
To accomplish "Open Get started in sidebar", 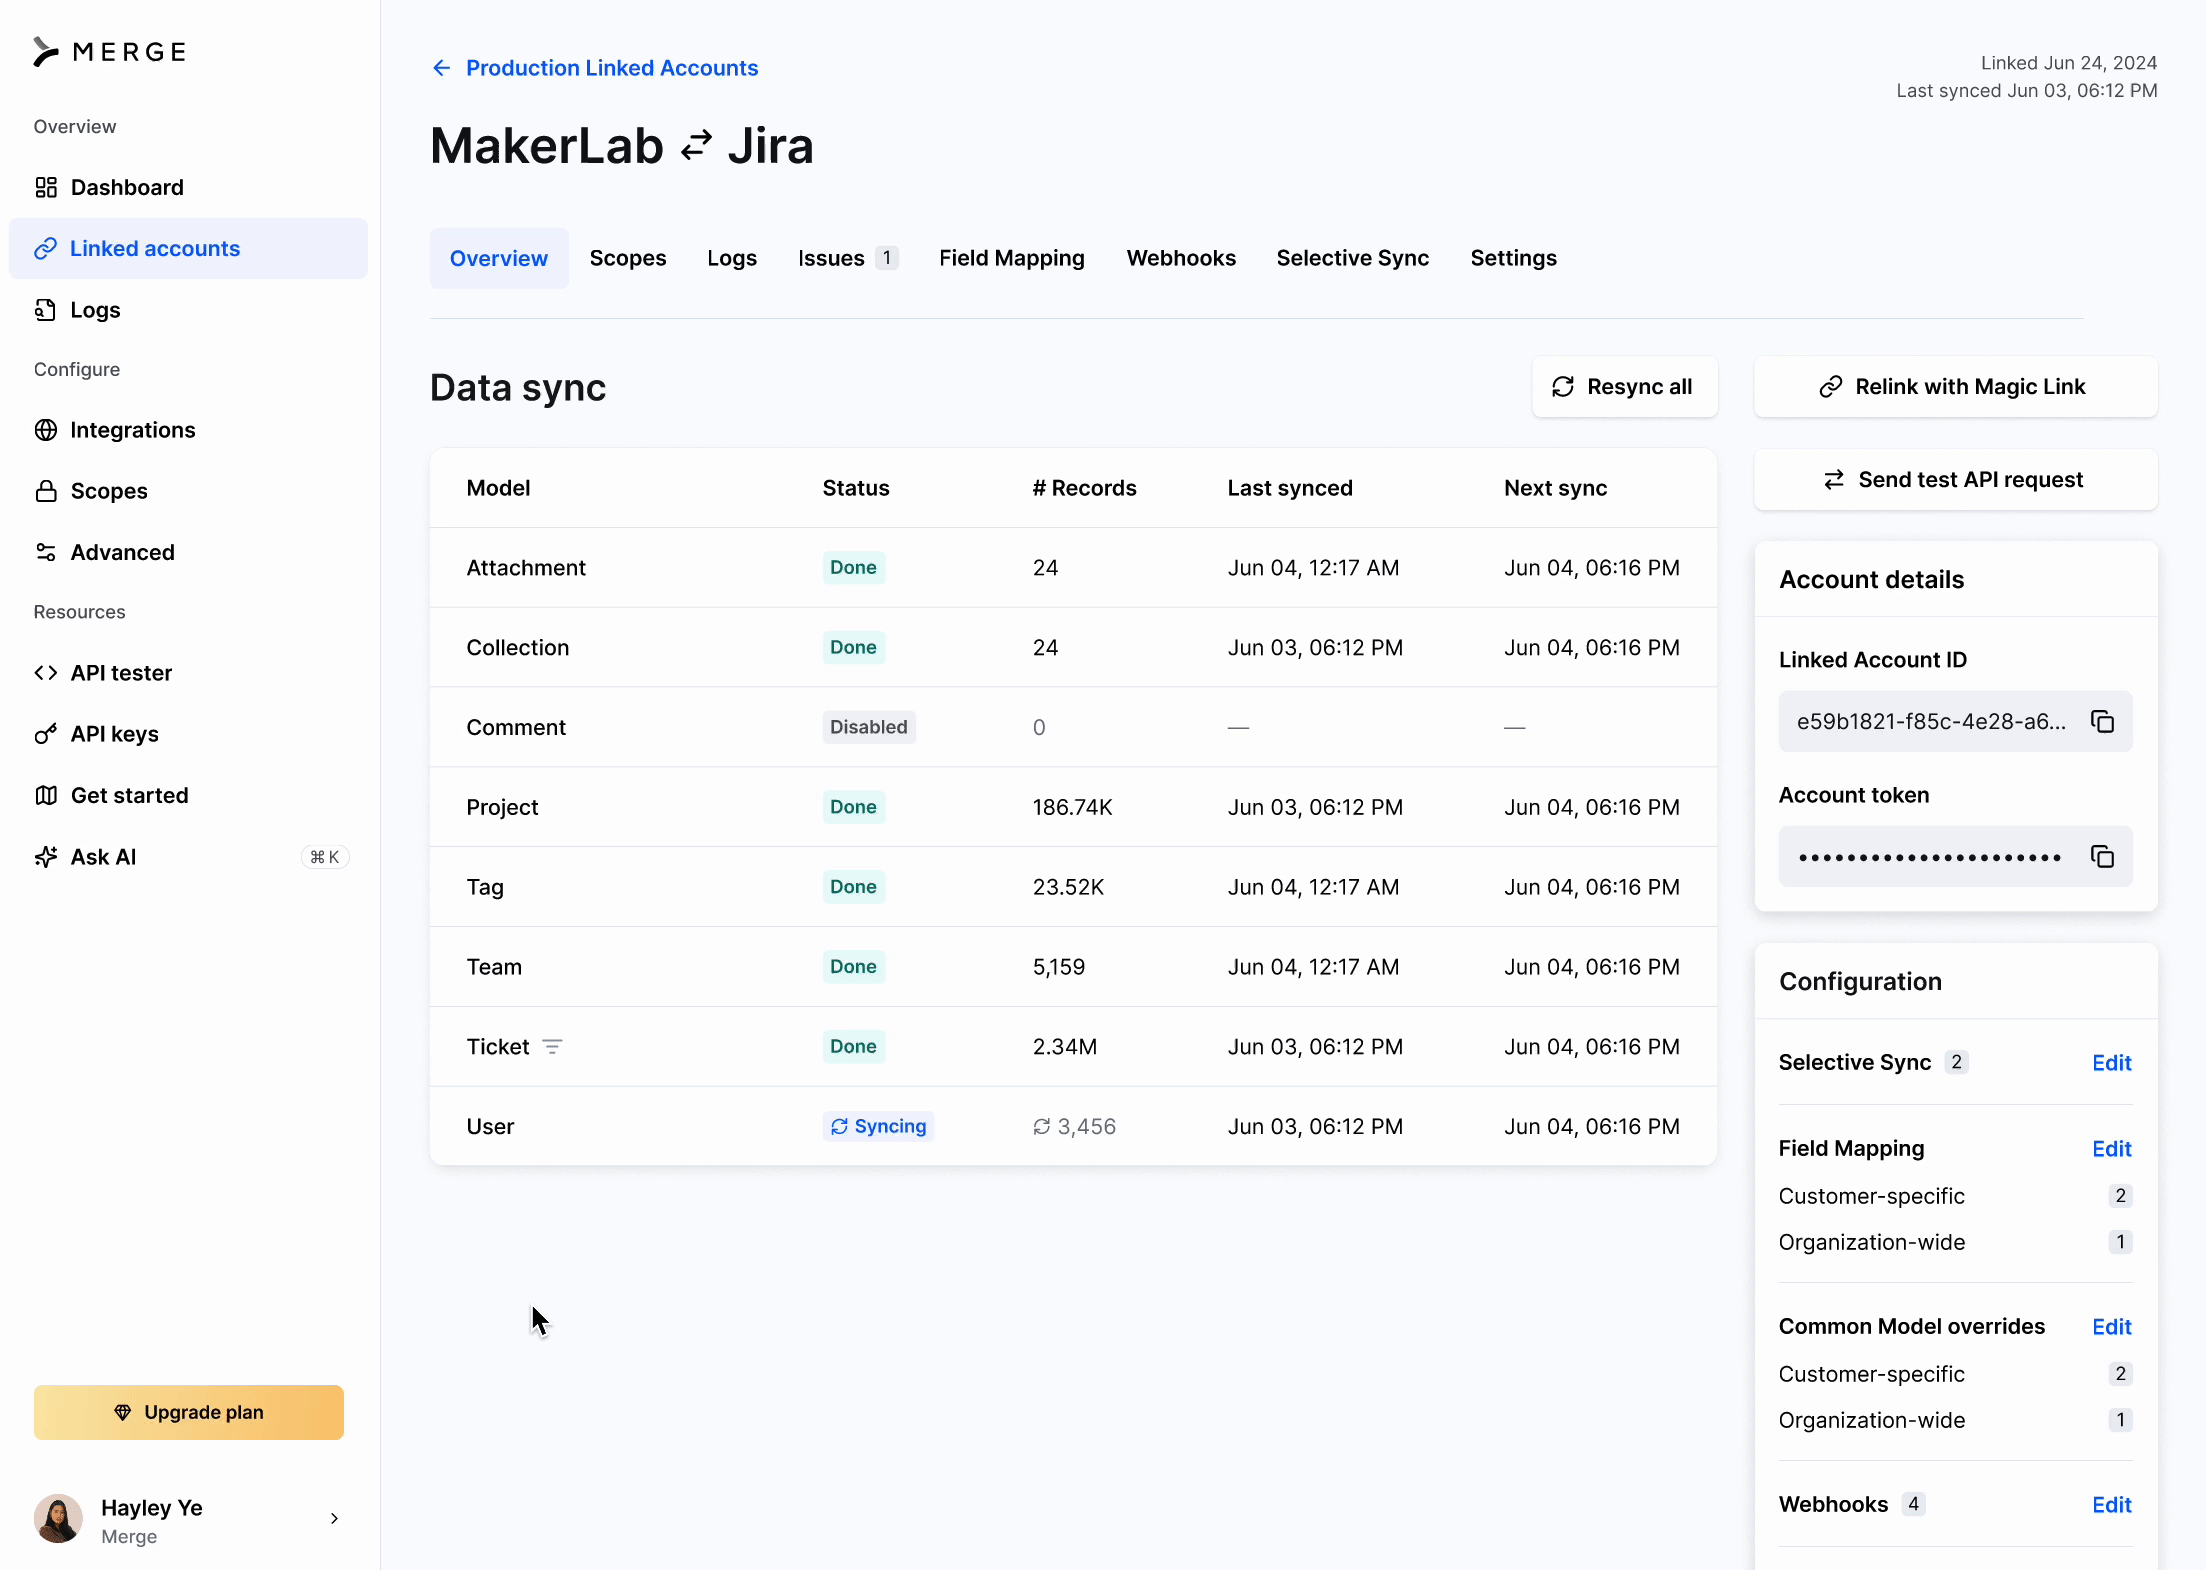I will tap(188, 795).
